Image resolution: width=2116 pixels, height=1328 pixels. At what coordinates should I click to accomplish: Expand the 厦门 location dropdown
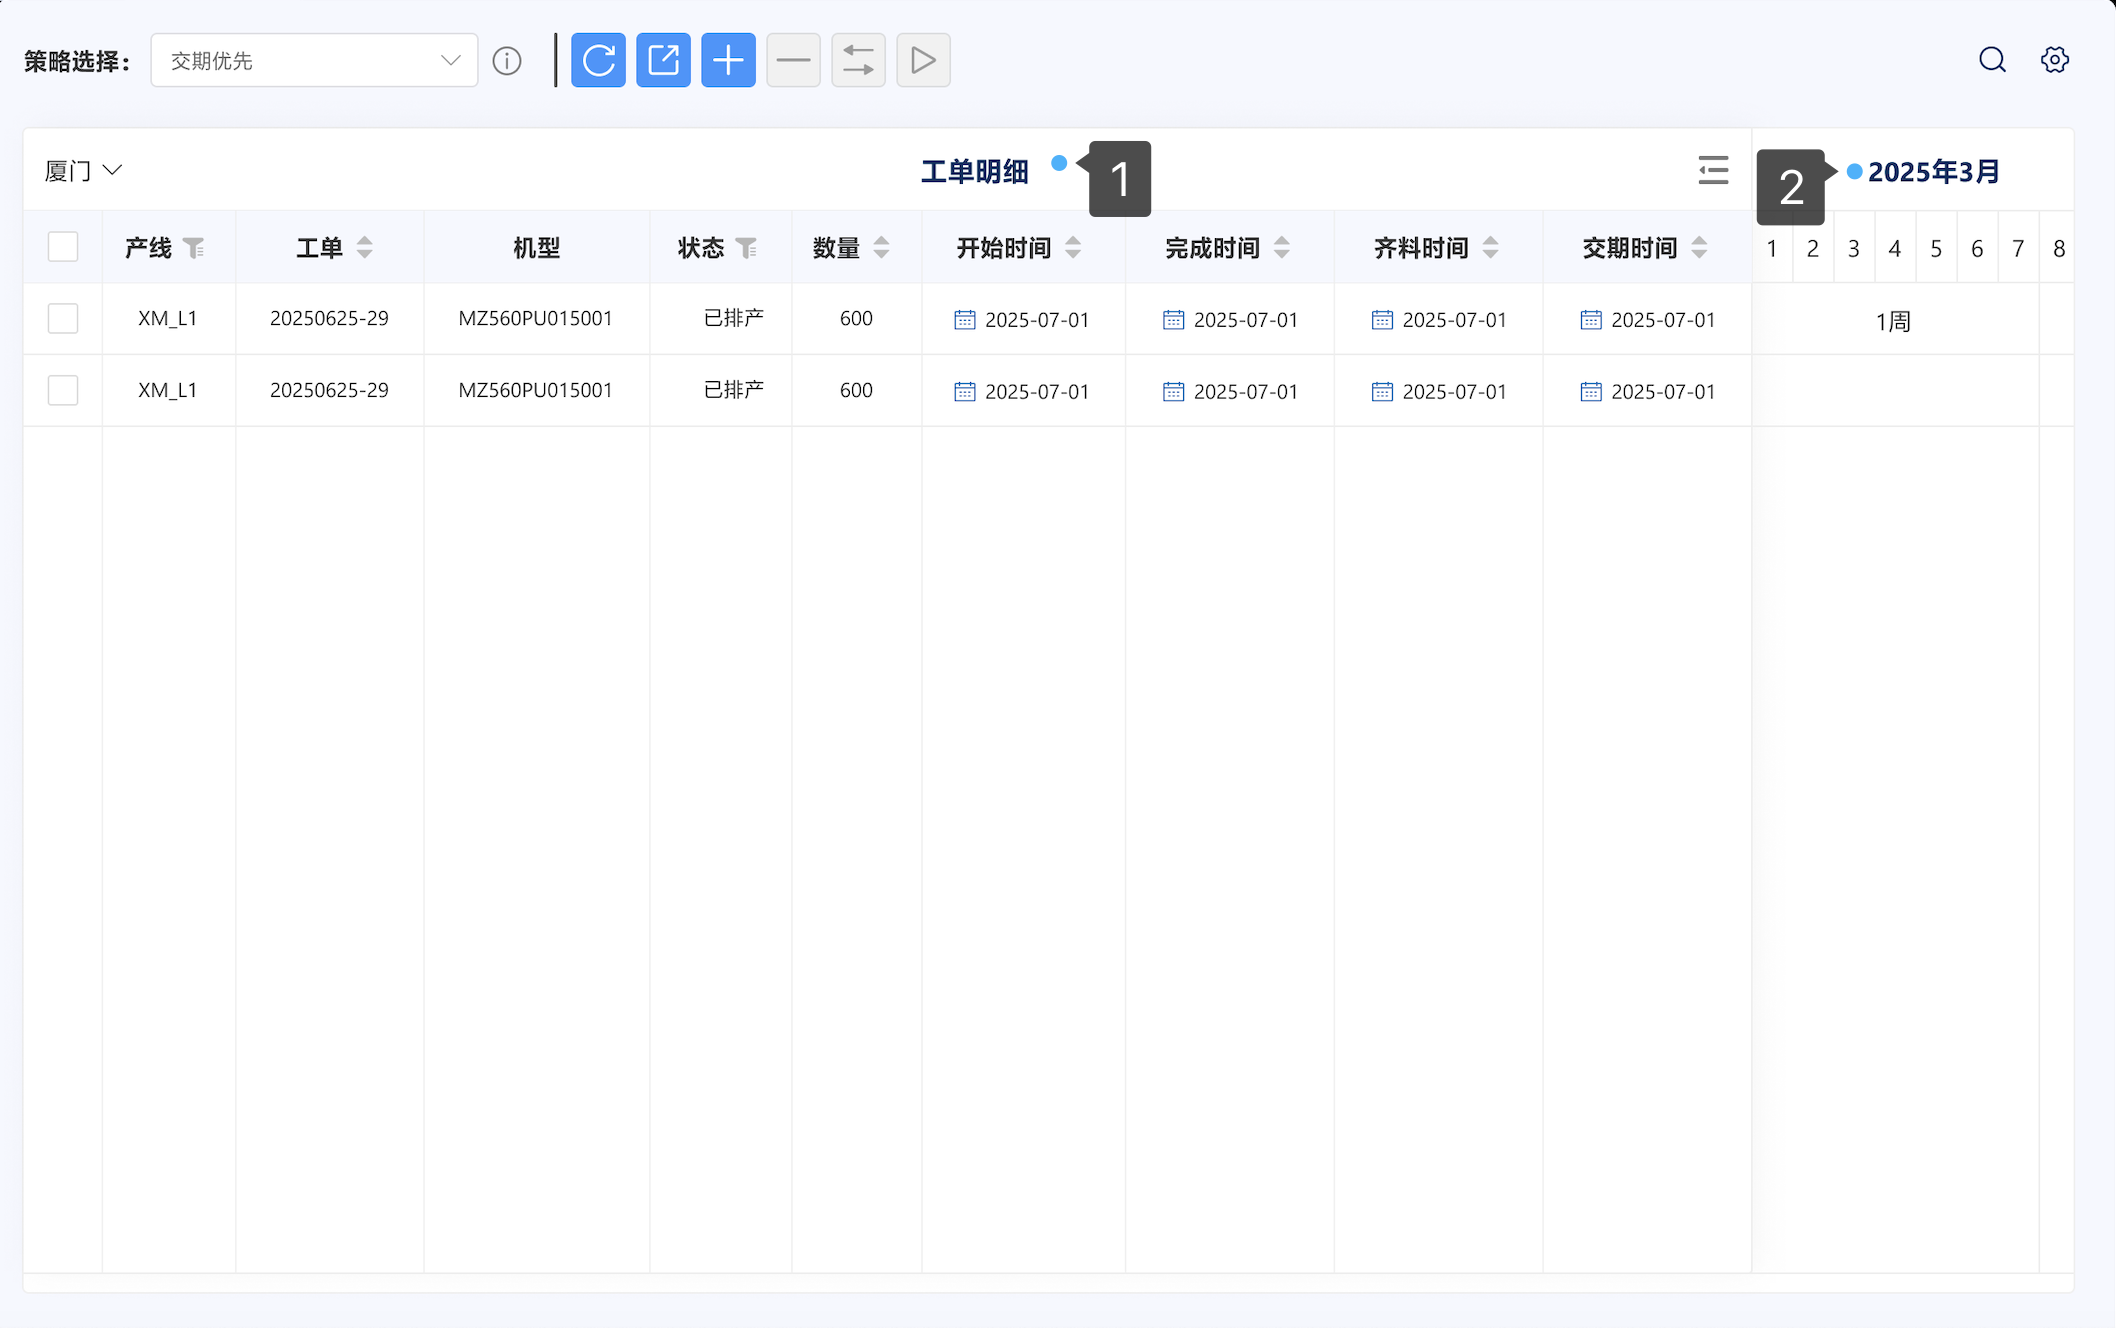pyautogui.click(x=84, y=171)
